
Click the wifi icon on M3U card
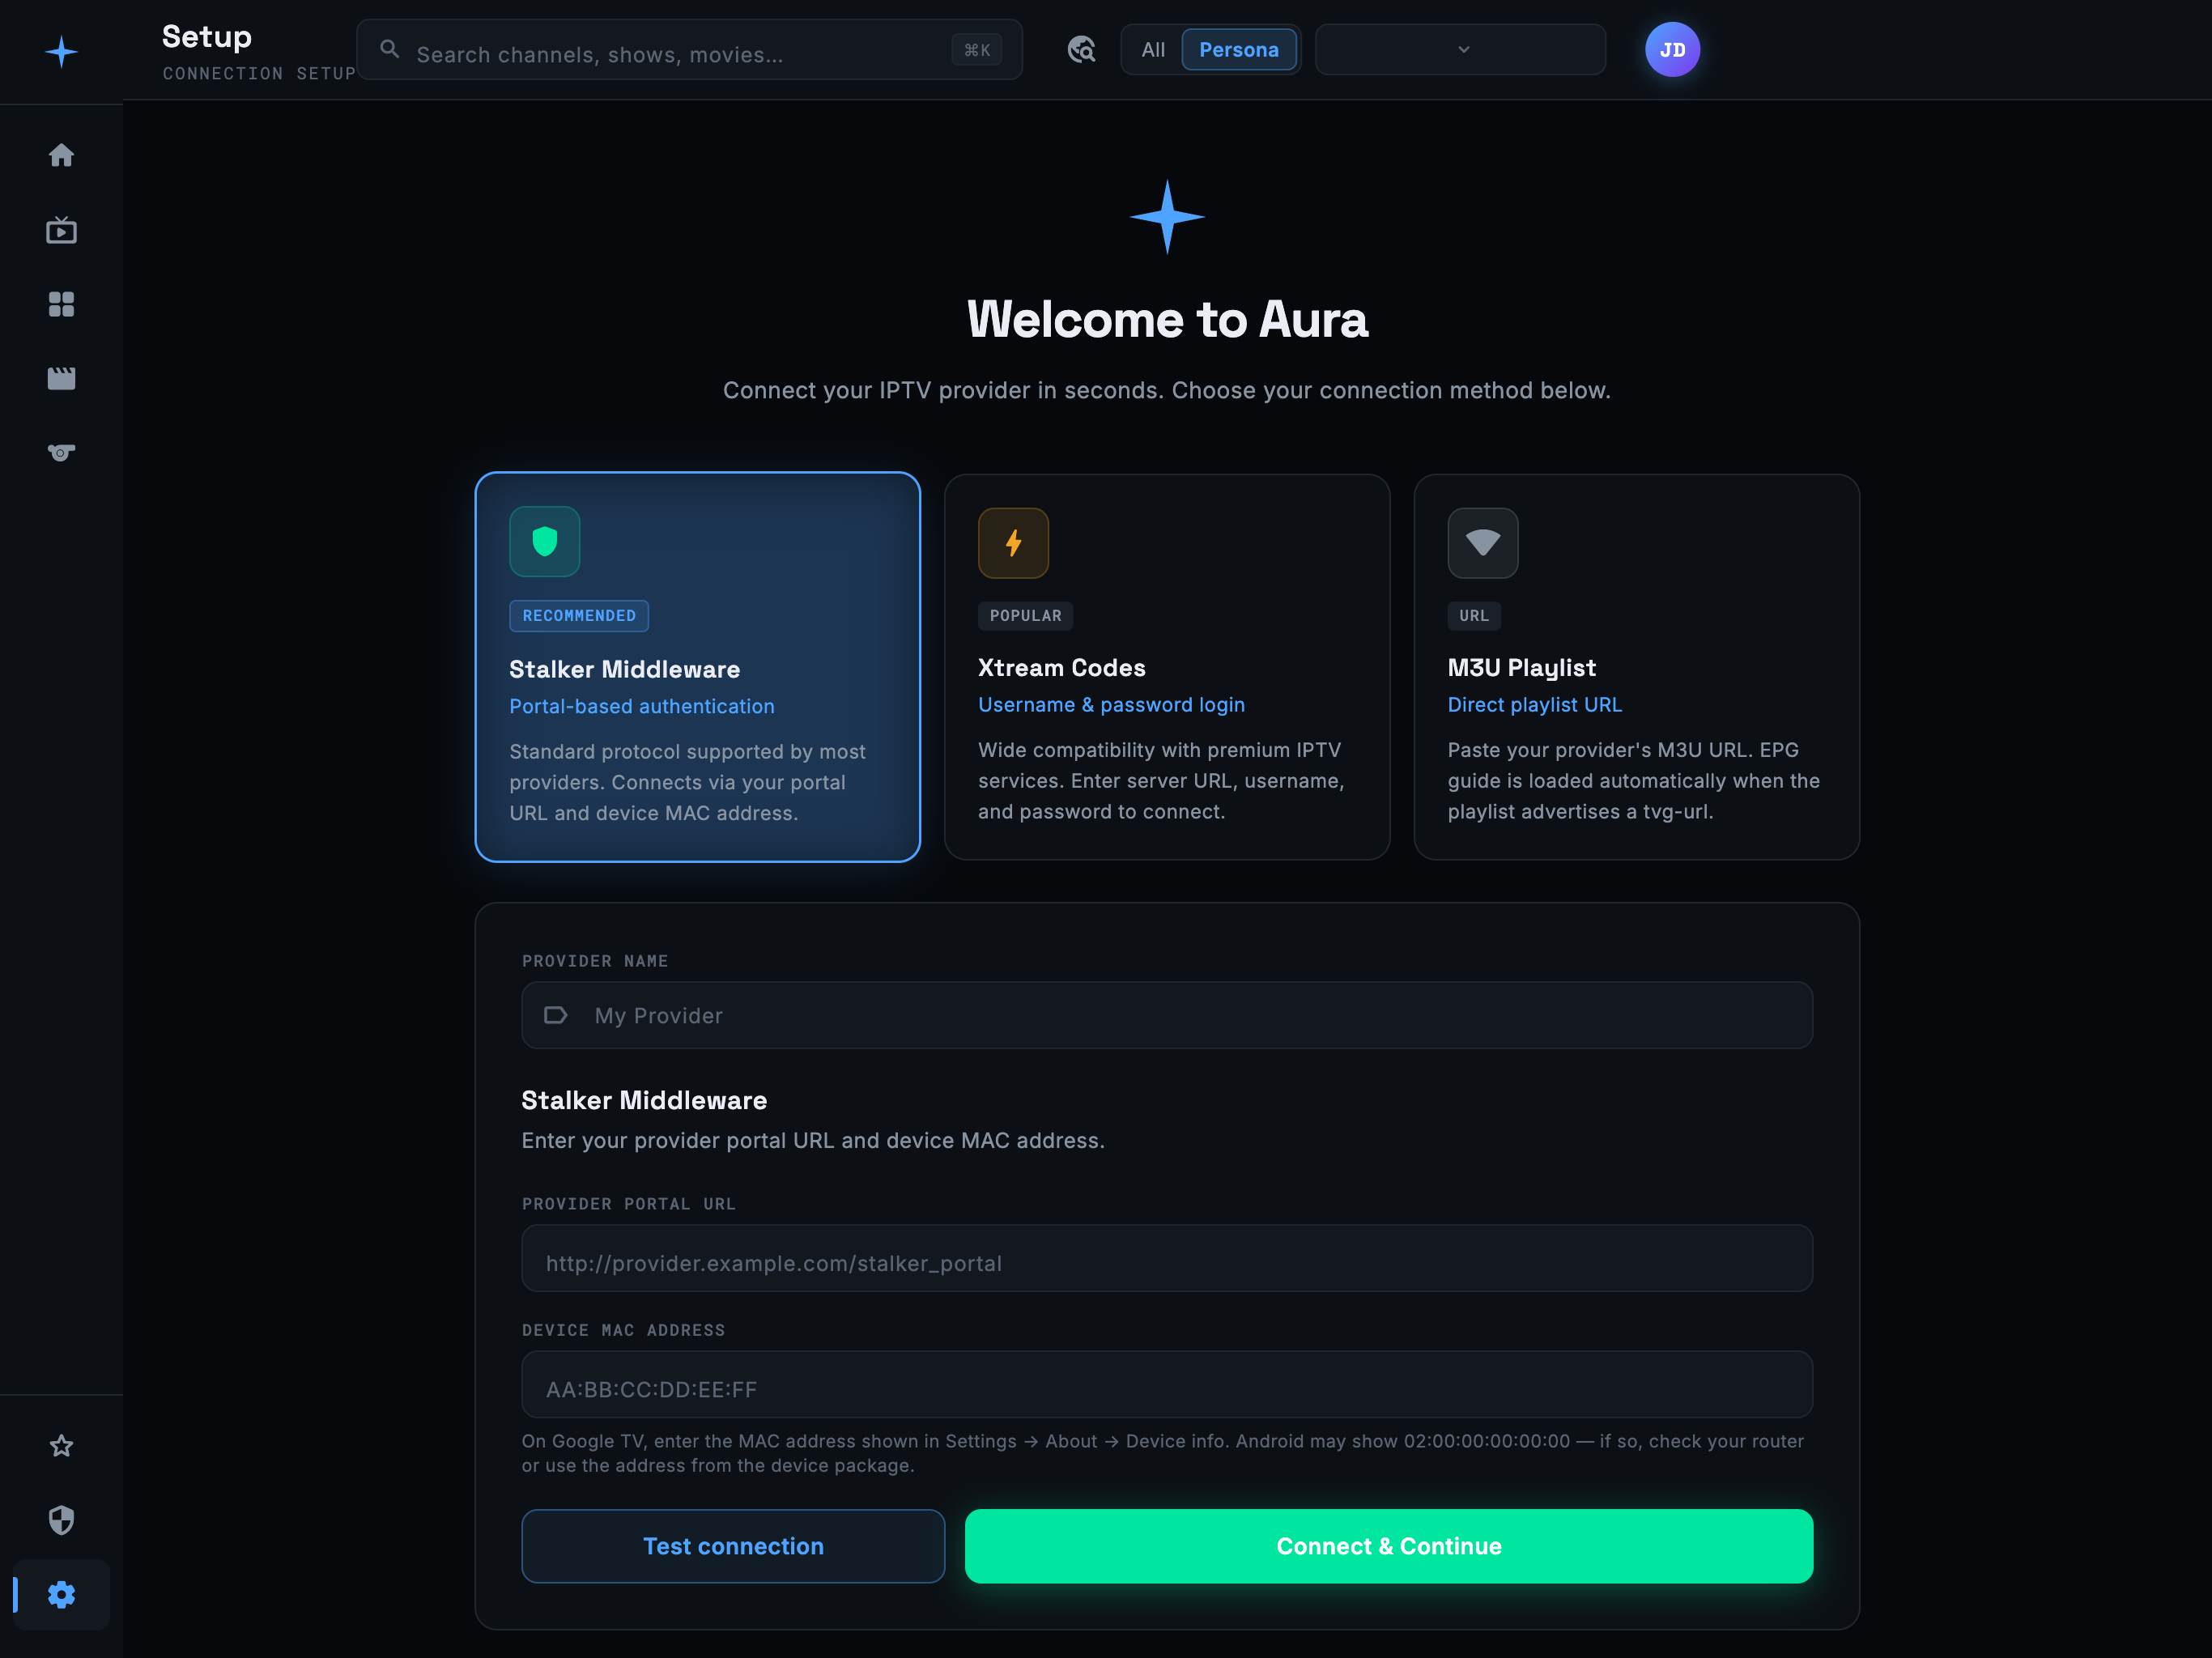(x=1482, y=543)
